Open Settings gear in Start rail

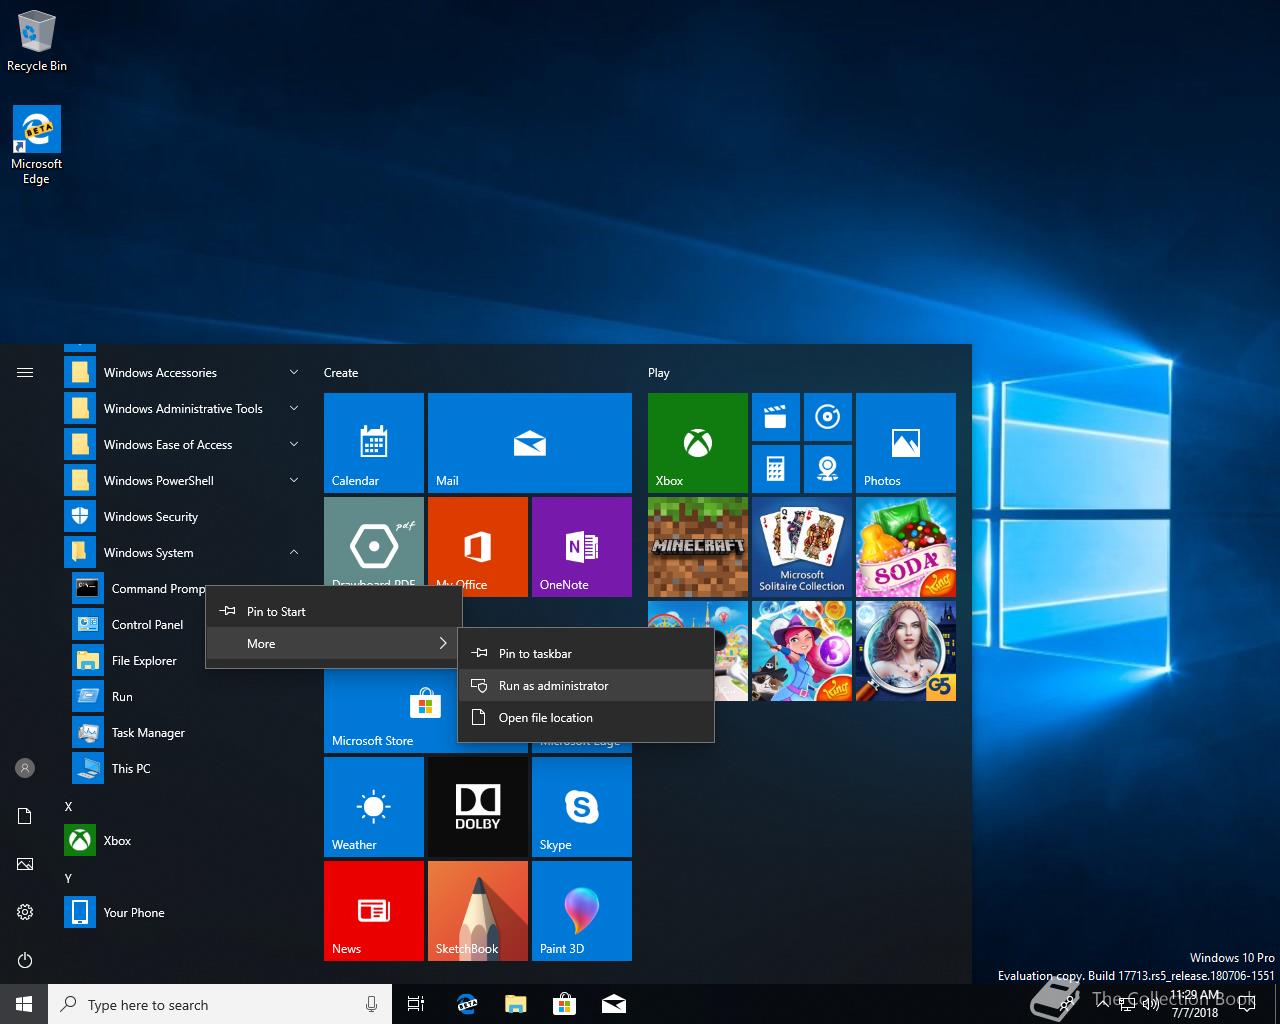click(x=25, y=912)
